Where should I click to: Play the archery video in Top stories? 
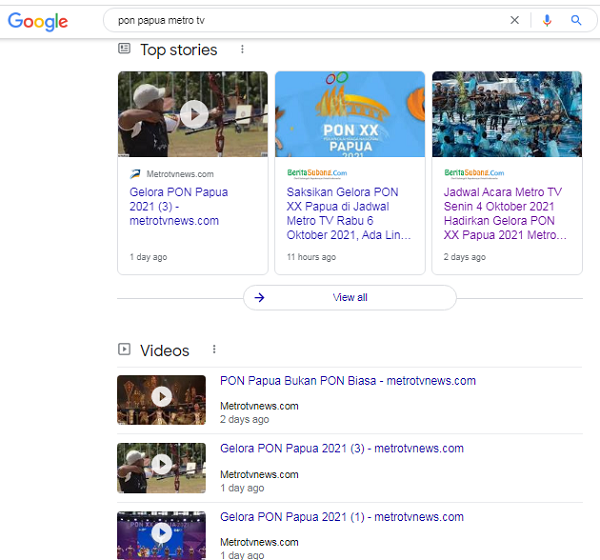click(193, 114)
